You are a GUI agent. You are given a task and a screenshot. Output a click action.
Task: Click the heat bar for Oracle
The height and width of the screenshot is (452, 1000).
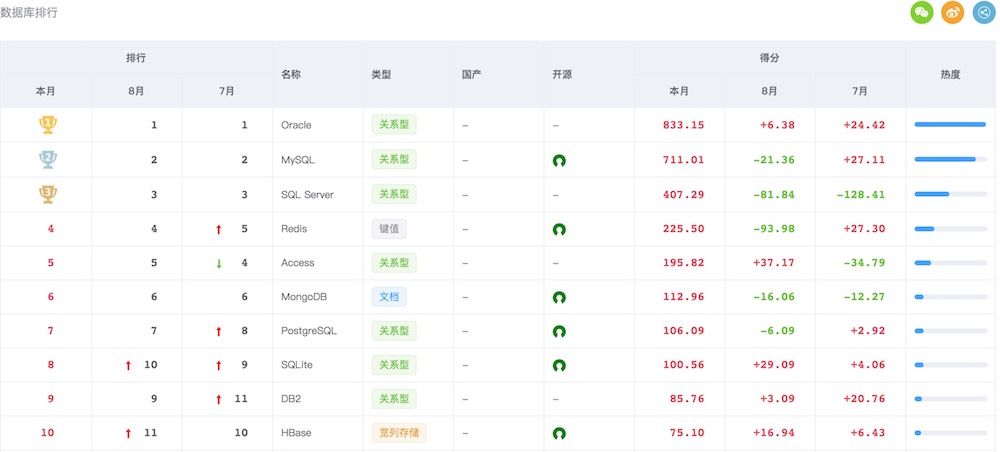click(x=950, y=125)
